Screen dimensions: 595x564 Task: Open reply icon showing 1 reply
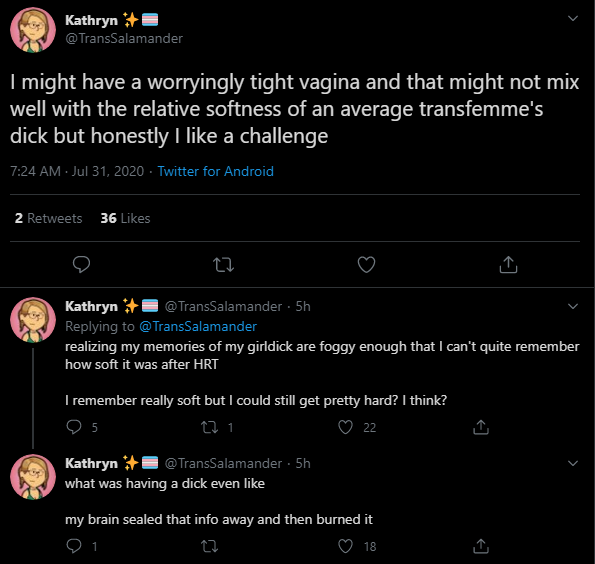click(x=74, y=546)
